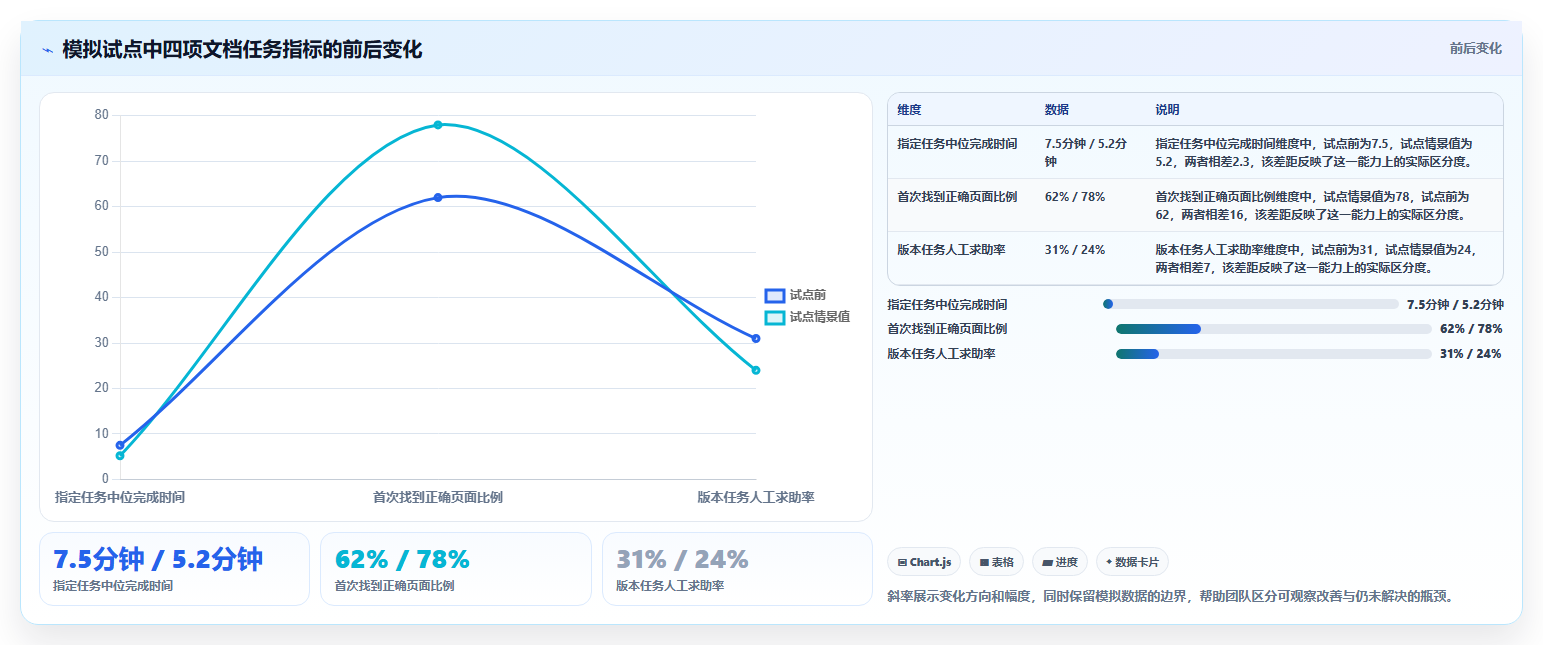The height and width of the screenshot is (645, 1543).
Task: Click the lightning icon beside the title
Action: [47, 50]
